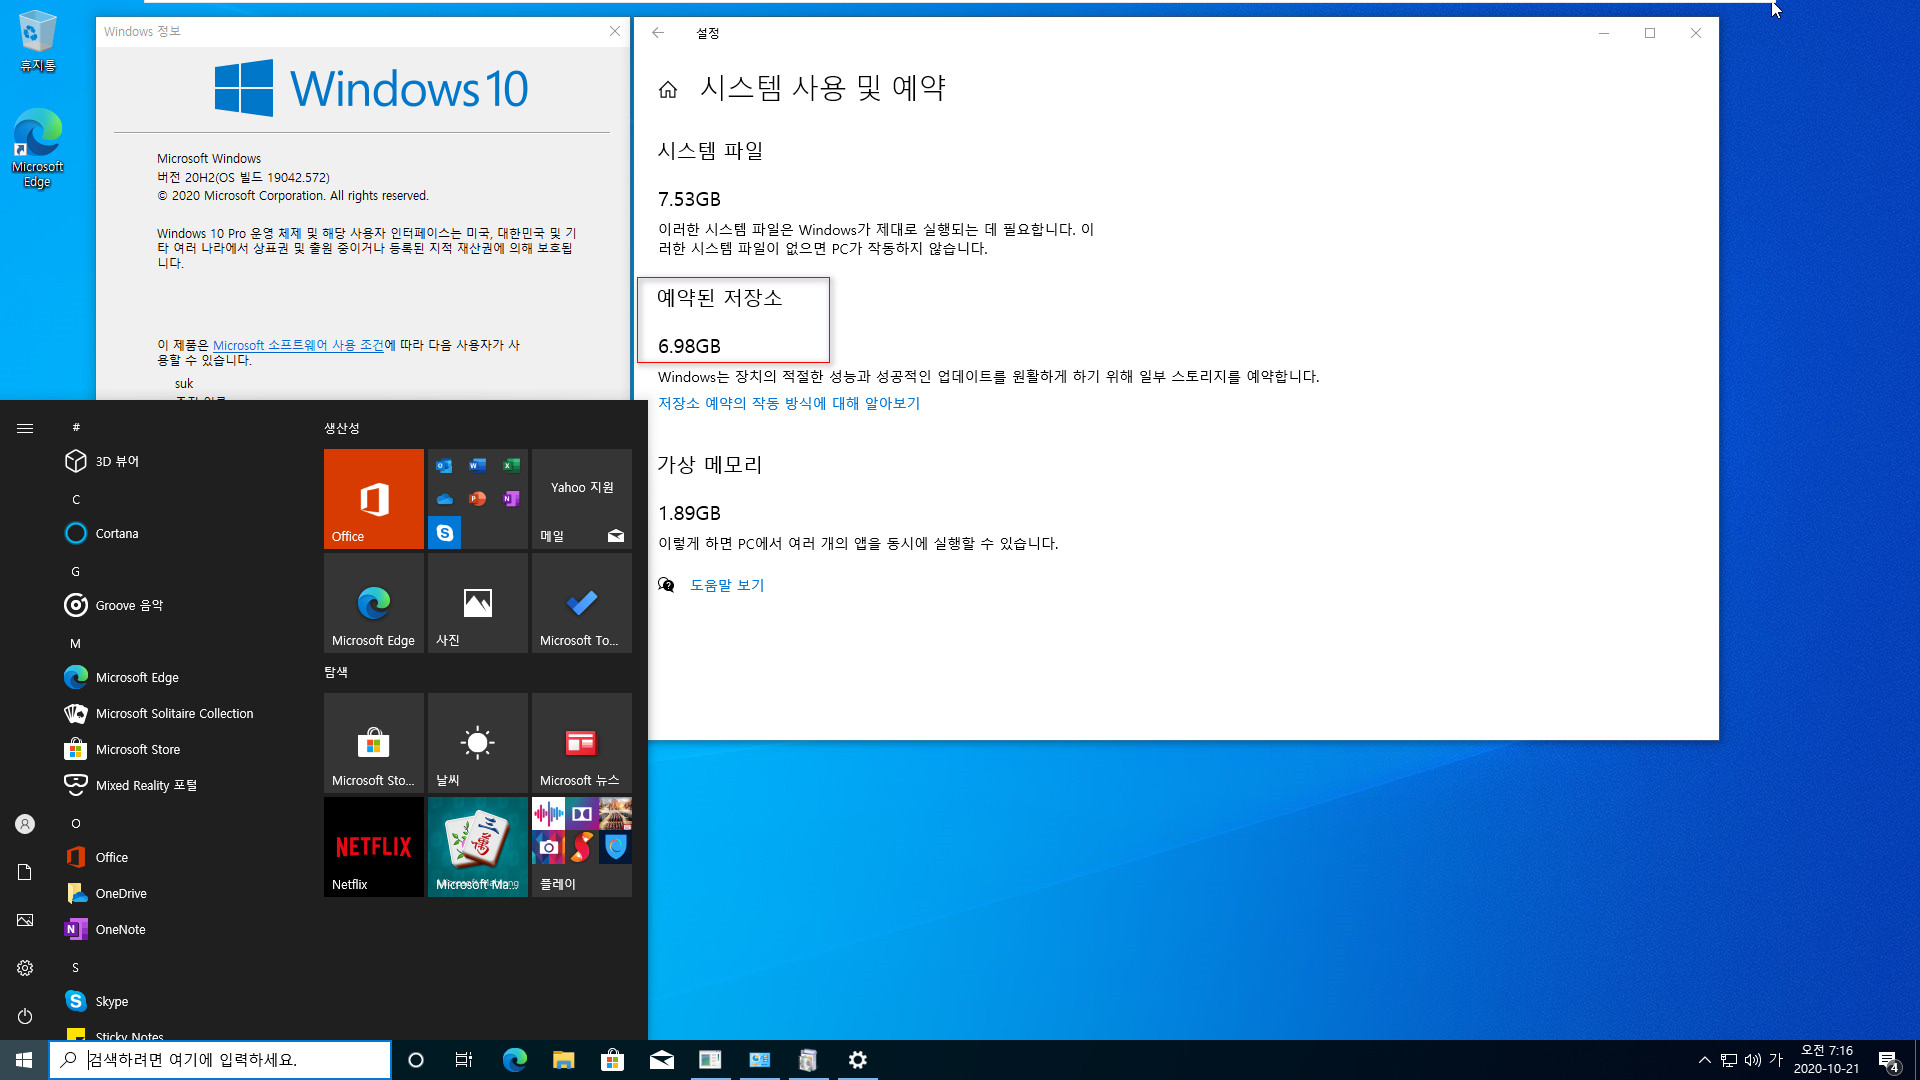Open Settings gear in Start sidebar
This screenshot has width=1920, height=1080.
25,968
